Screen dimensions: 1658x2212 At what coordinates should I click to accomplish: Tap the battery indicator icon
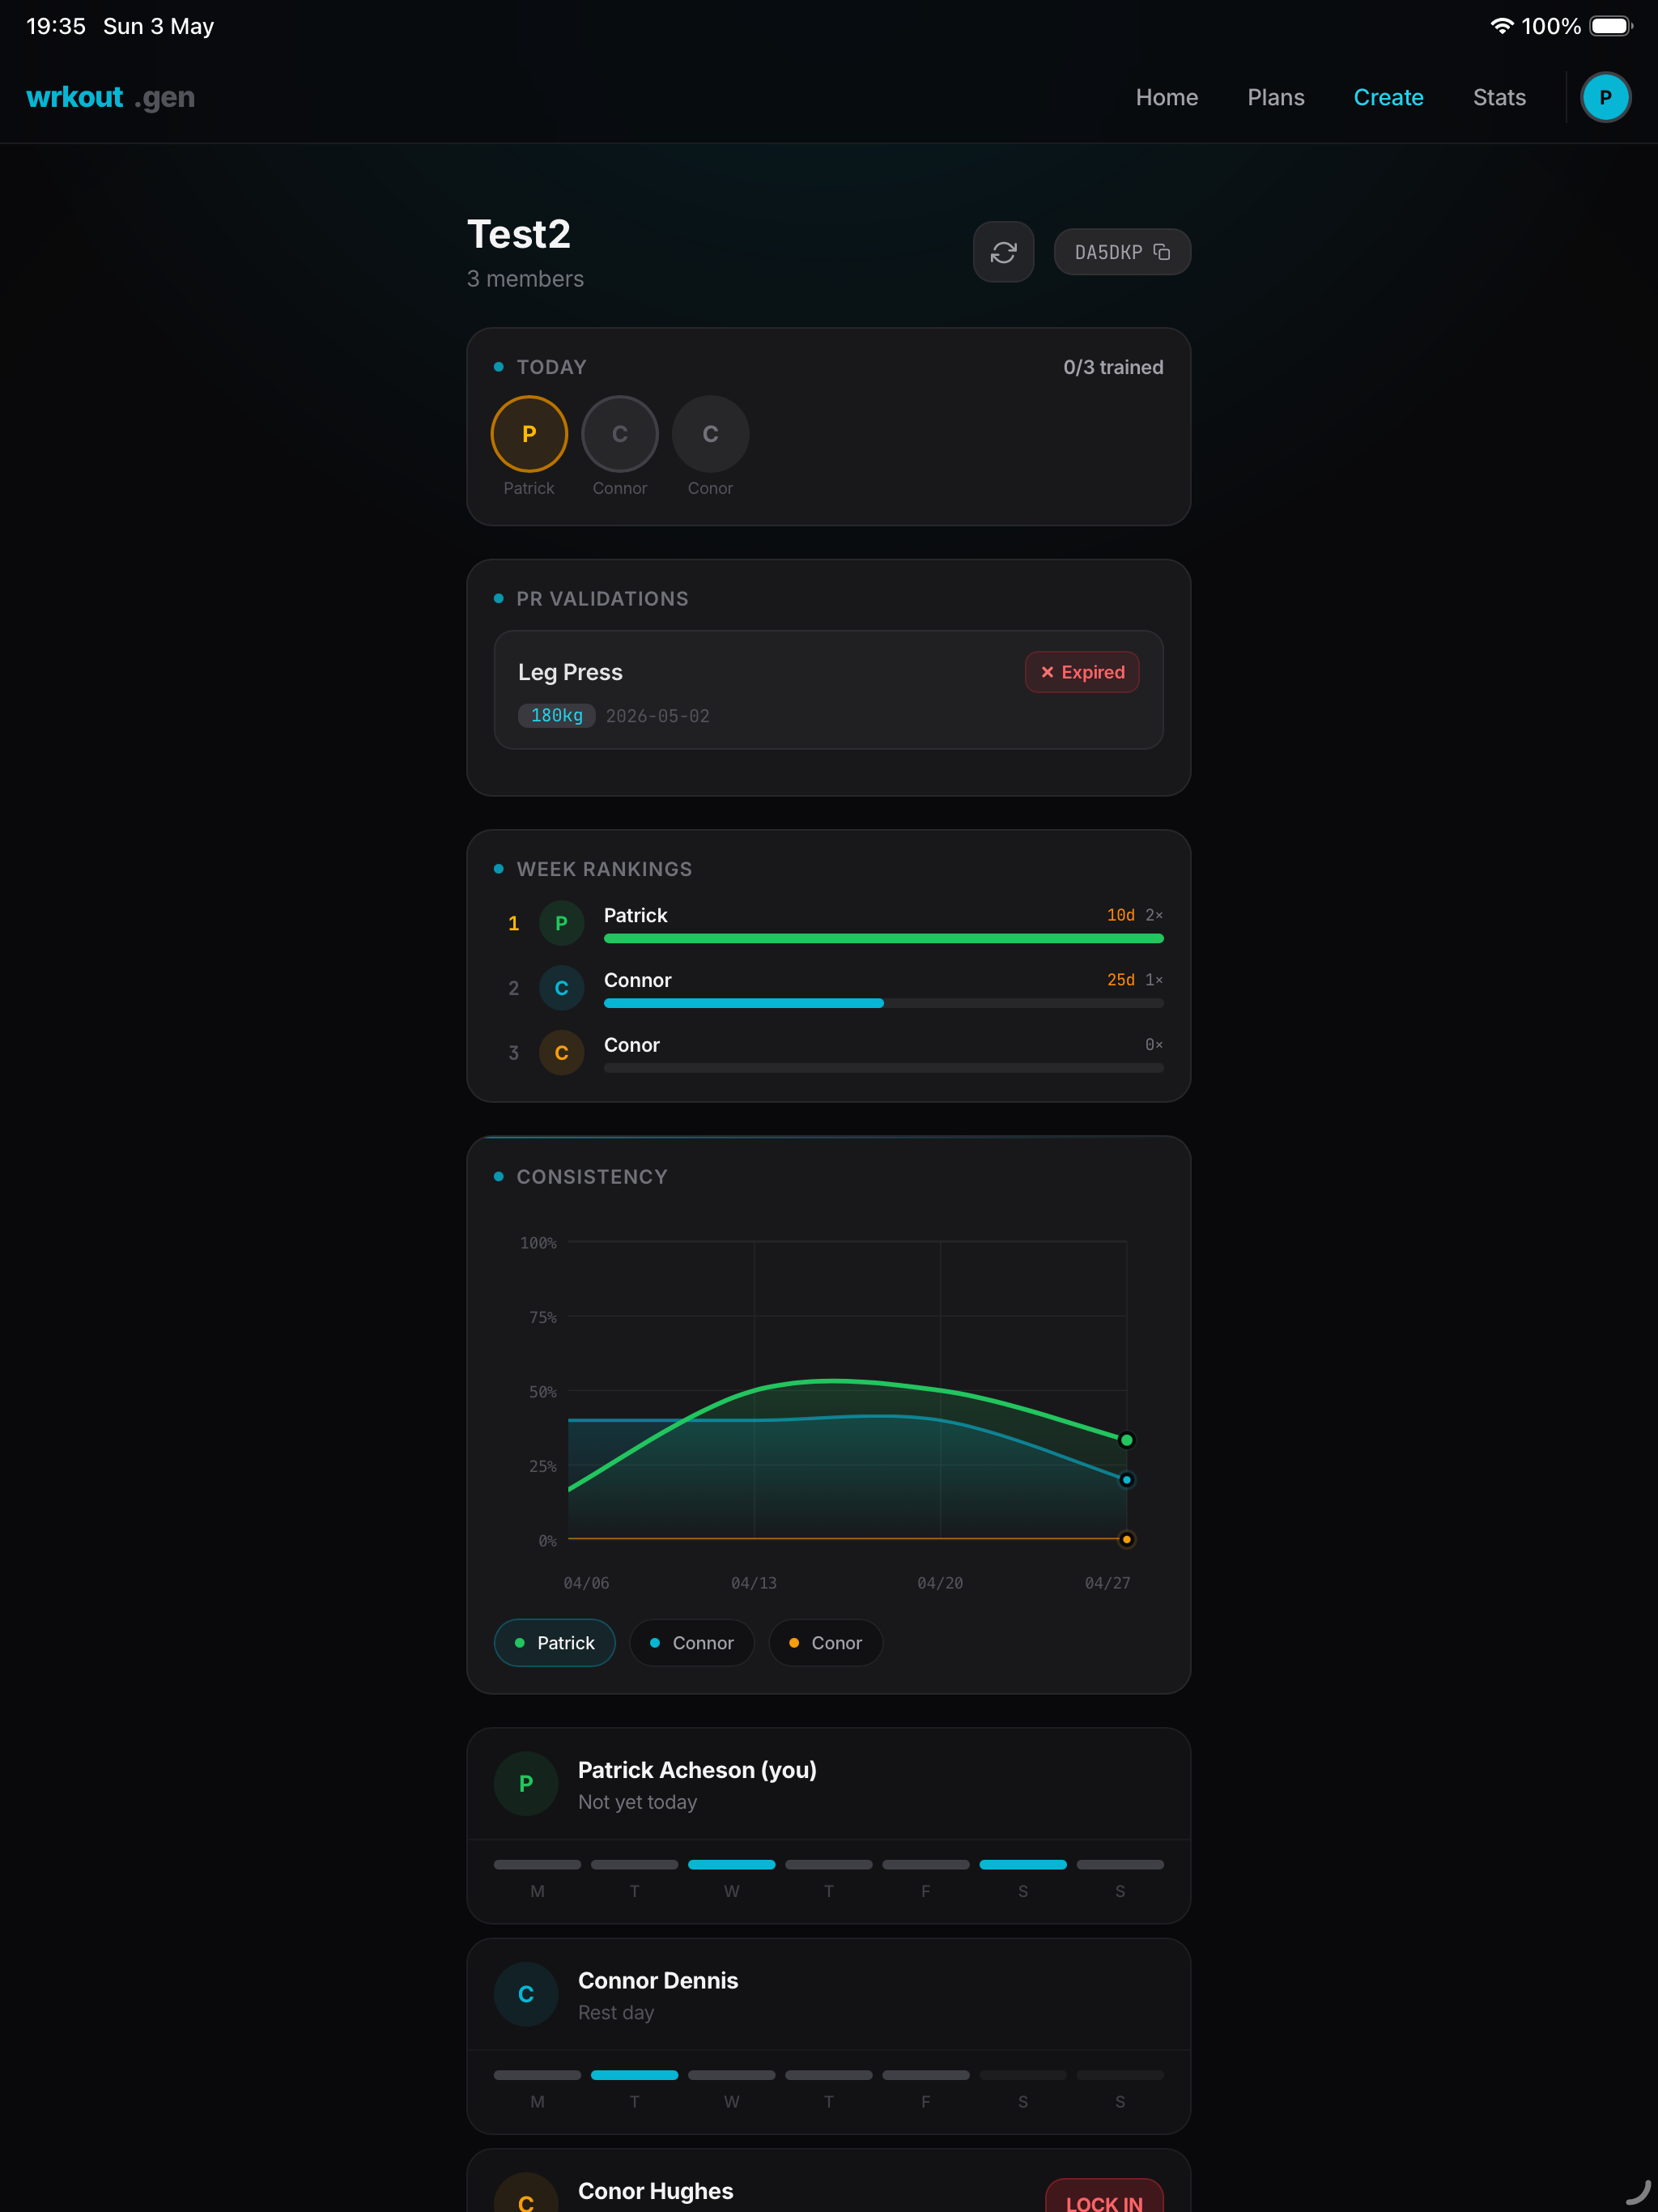(x=1610, y=26)
